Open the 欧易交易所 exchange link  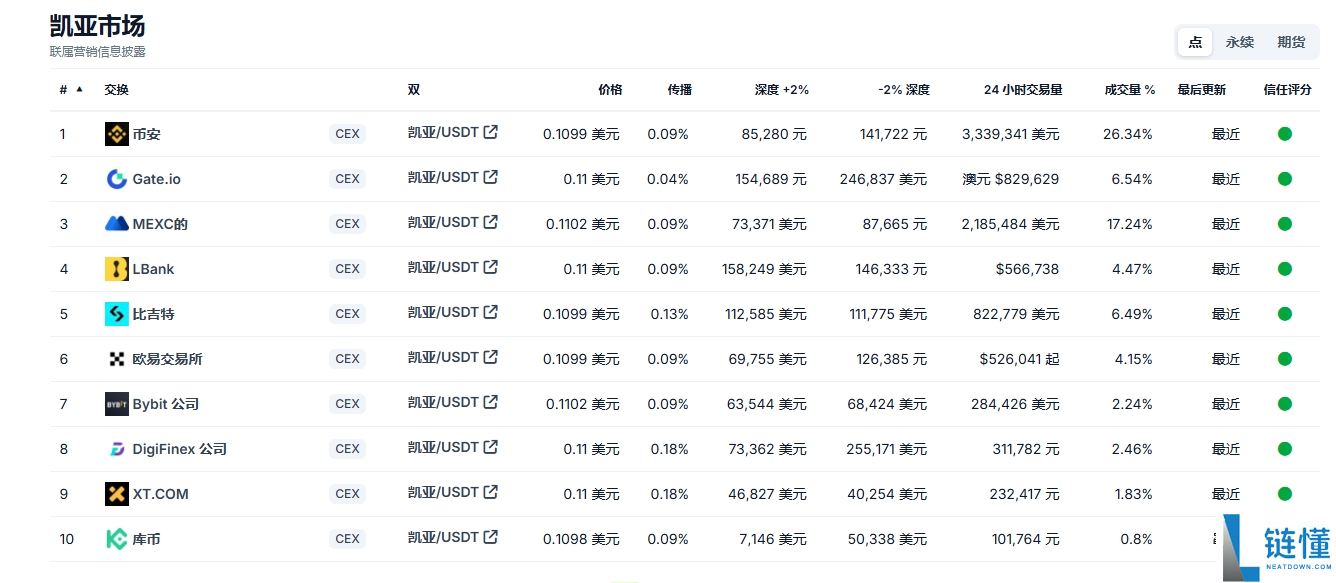(167, 359)
